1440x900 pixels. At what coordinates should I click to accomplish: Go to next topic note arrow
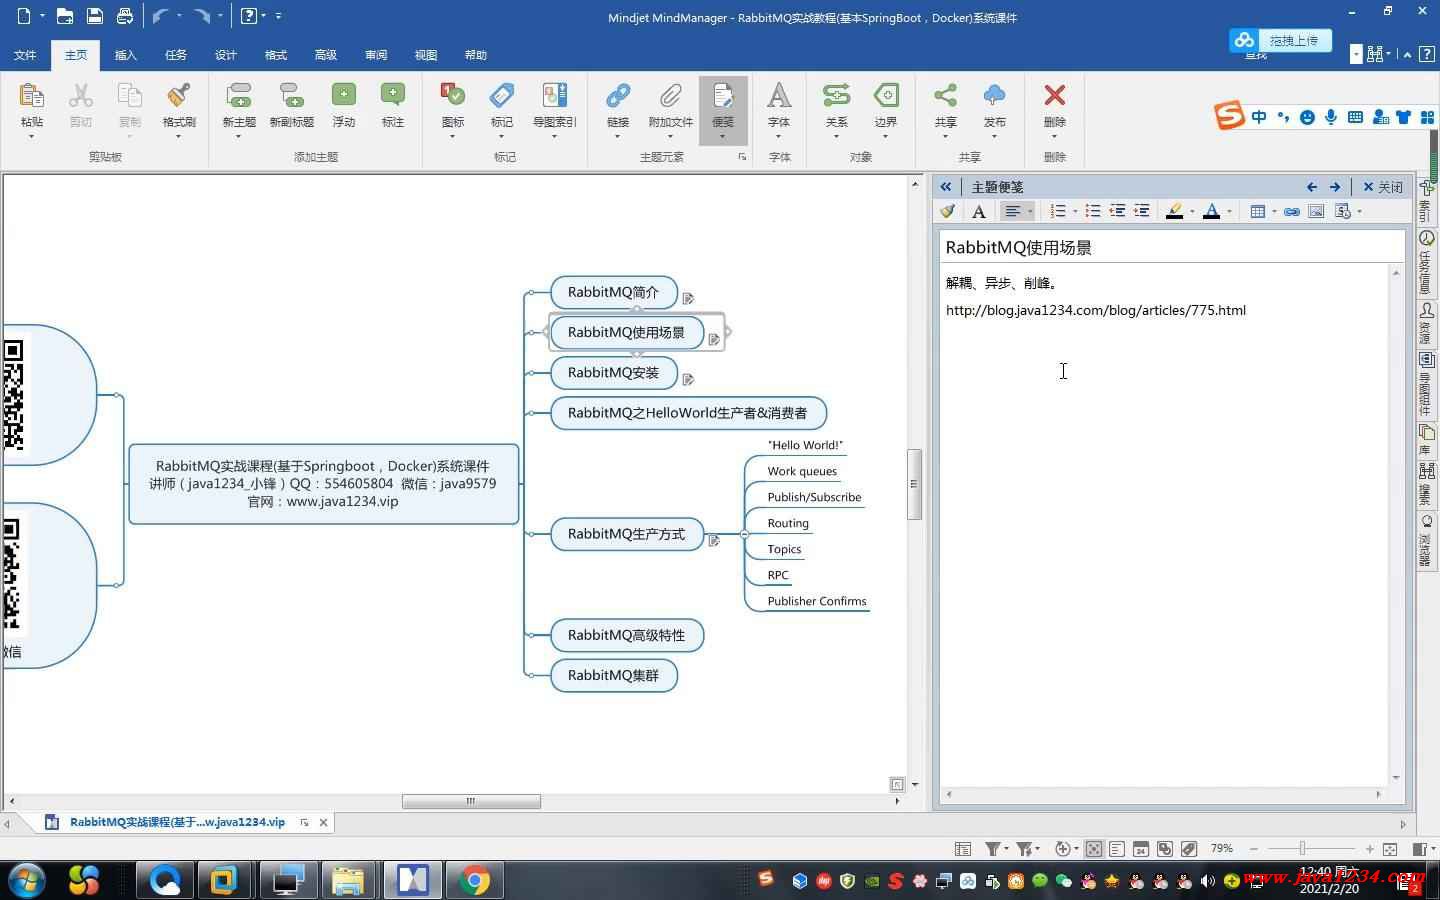(1335, 187)
